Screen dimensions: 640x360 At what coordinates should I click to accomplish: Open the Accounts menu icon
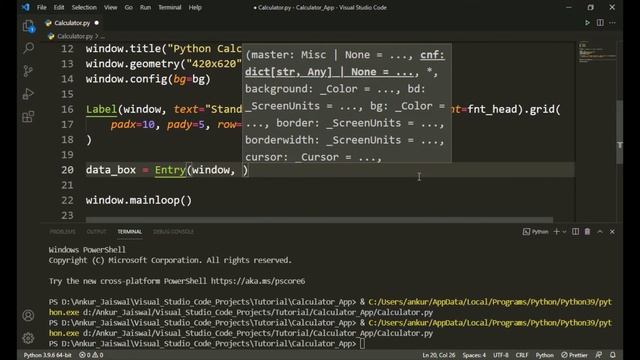(x=28, y=316)
